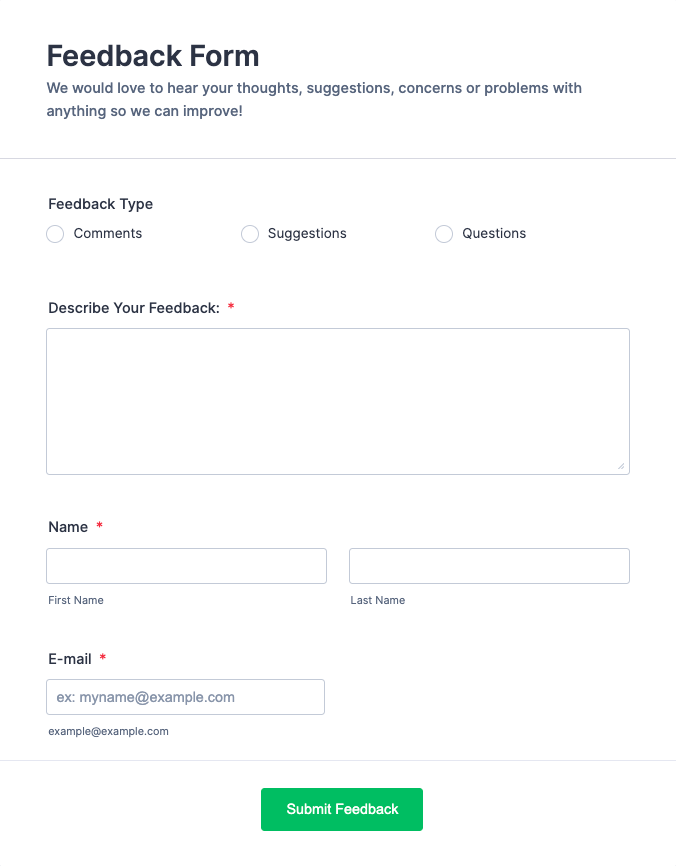The image size is (676, 866).
Task: Select the Comments radio button circle
Action: point(55,234)
